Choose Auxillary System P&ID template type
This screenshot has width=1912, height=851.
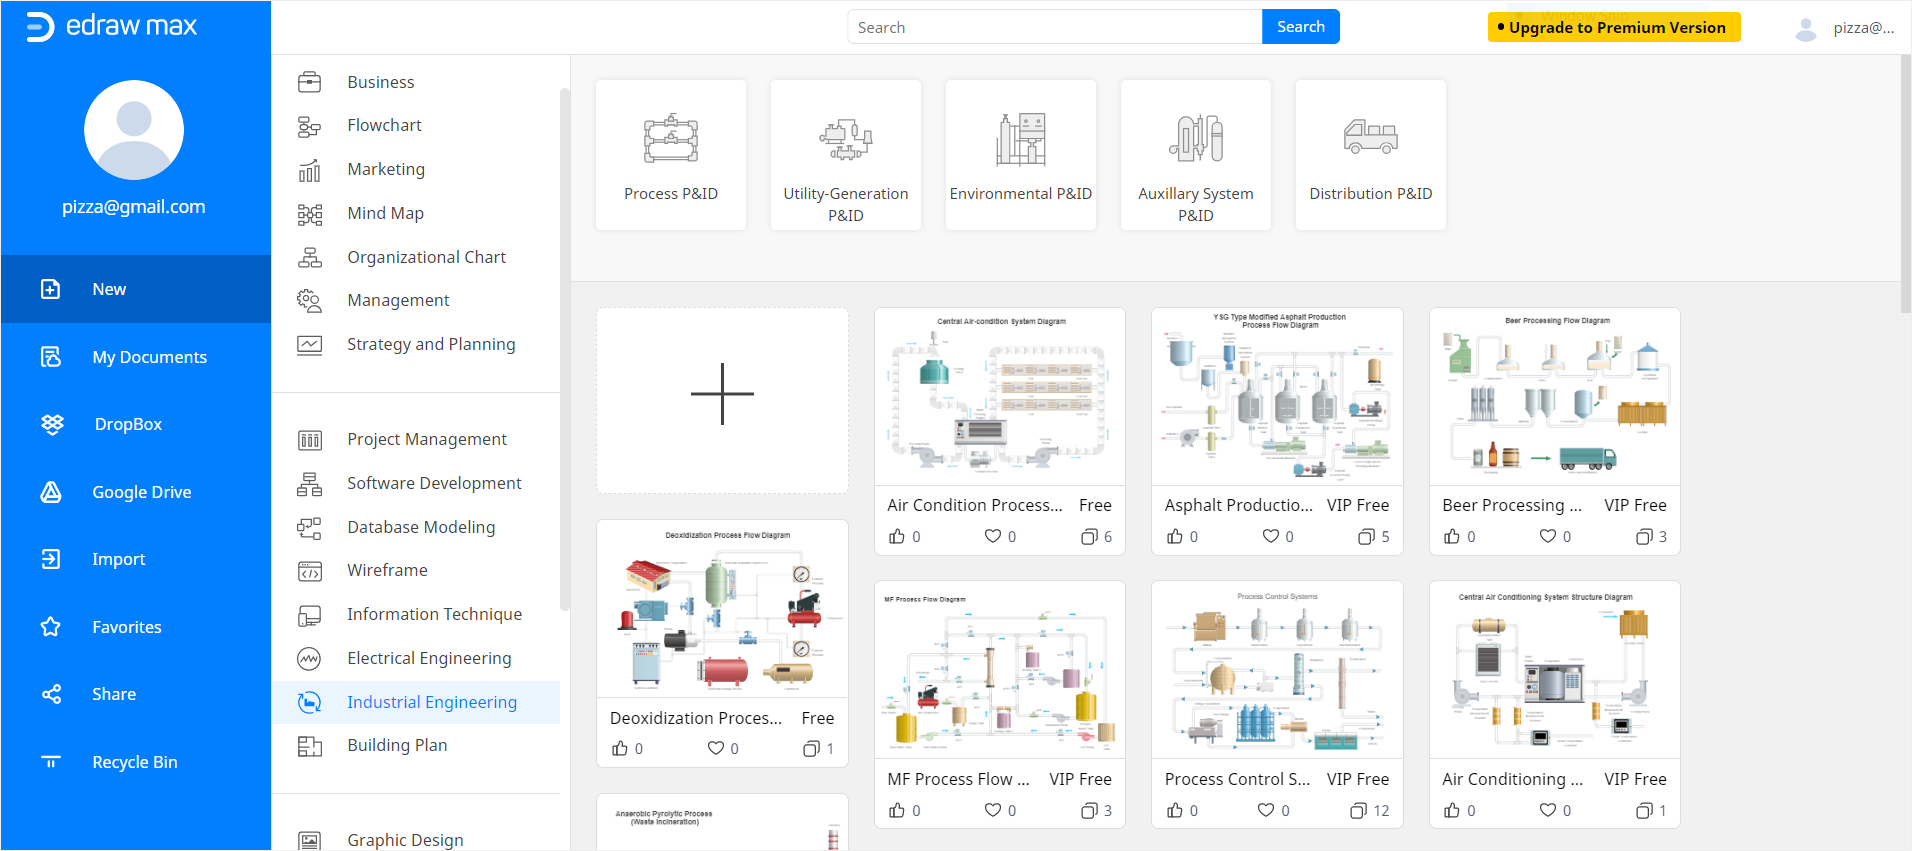coord(1196,155)
